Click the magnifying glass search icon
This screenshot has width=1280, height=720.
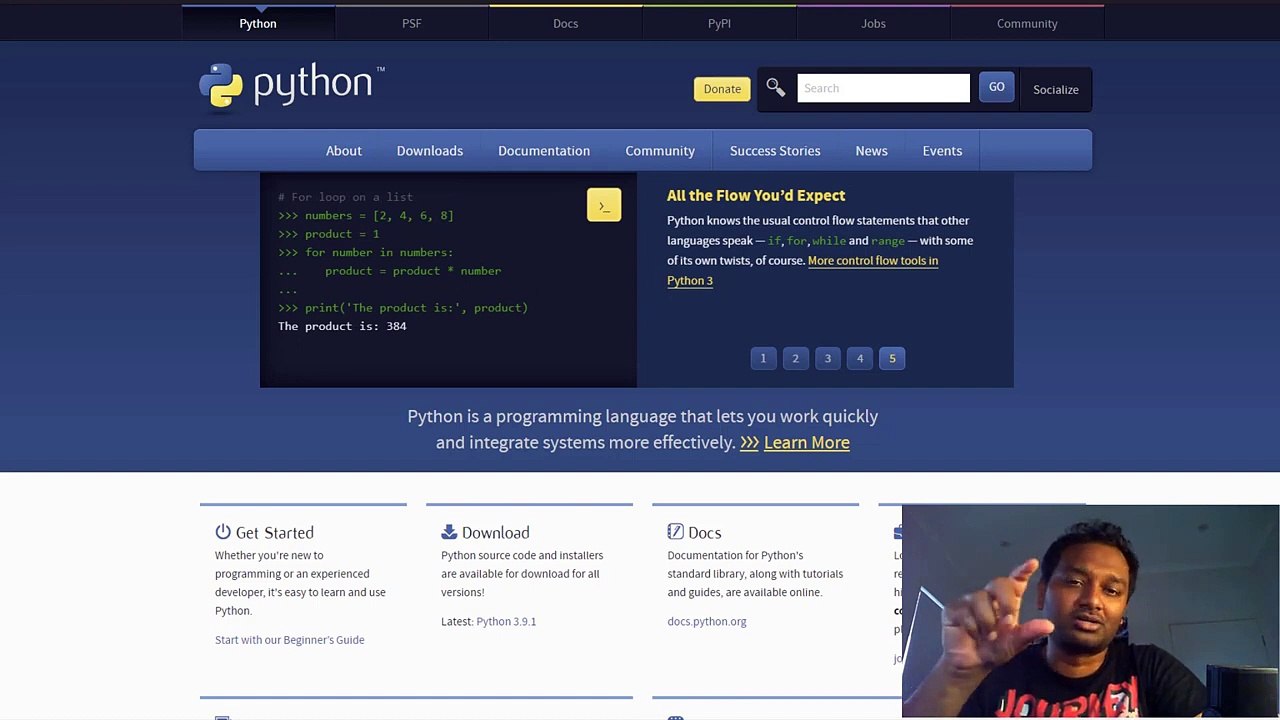tap(776, 88)
